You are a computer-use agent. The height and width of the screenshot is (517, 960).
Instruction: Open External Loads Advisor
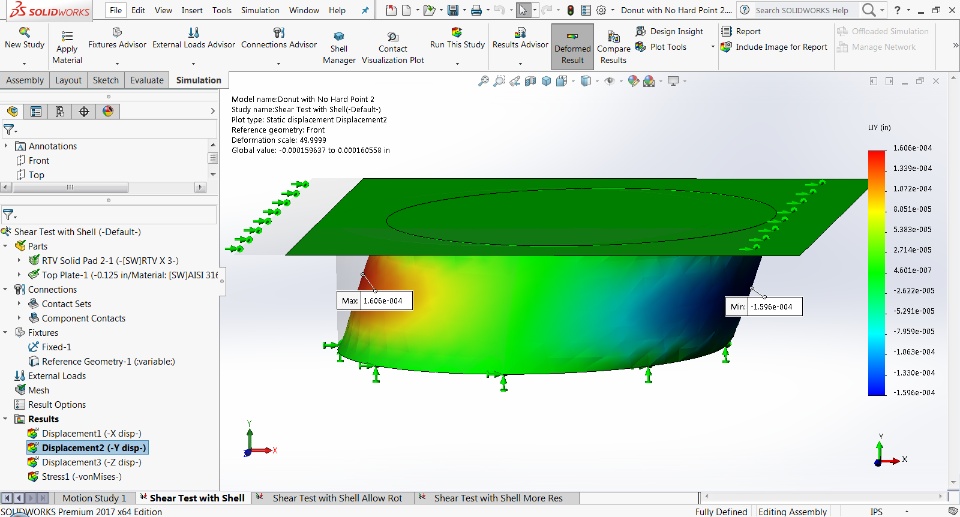click(193, 38)
